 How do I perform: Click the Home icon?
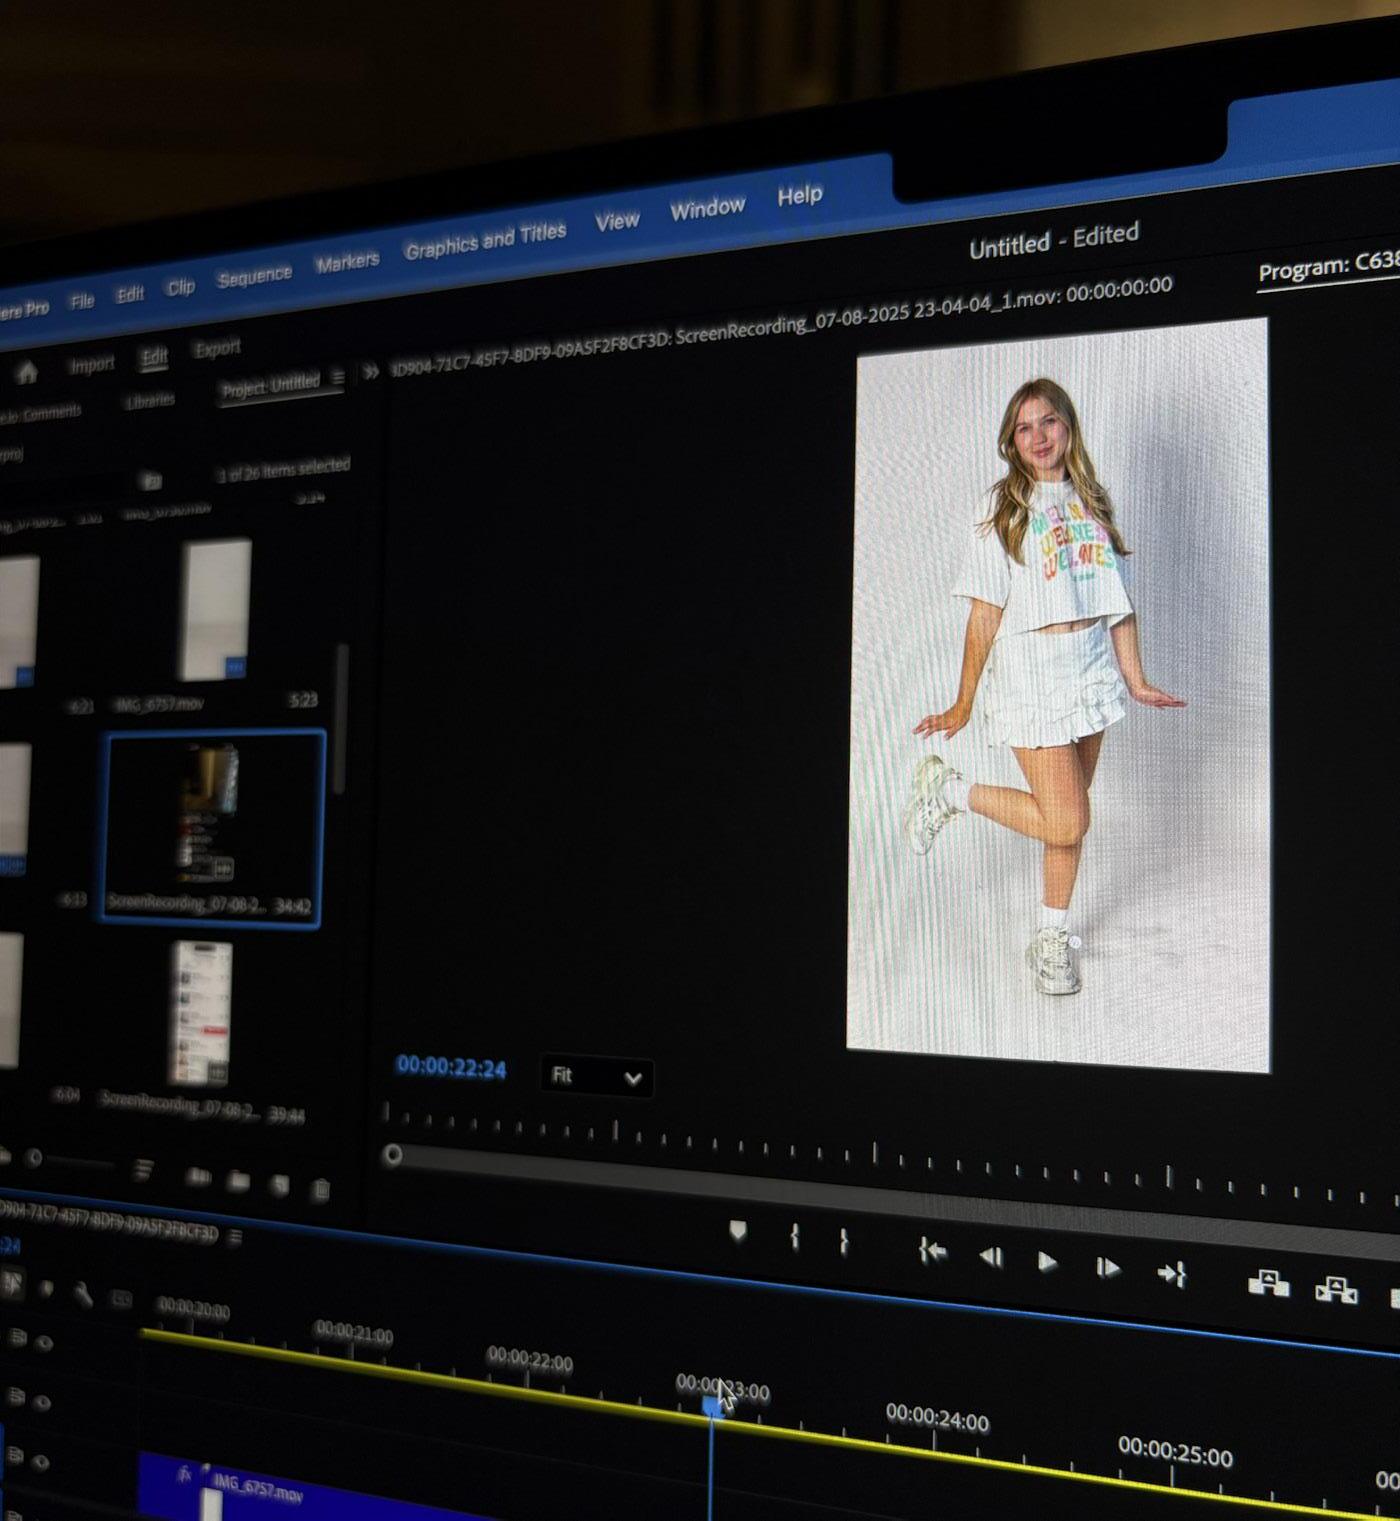[x=27, y=373]
